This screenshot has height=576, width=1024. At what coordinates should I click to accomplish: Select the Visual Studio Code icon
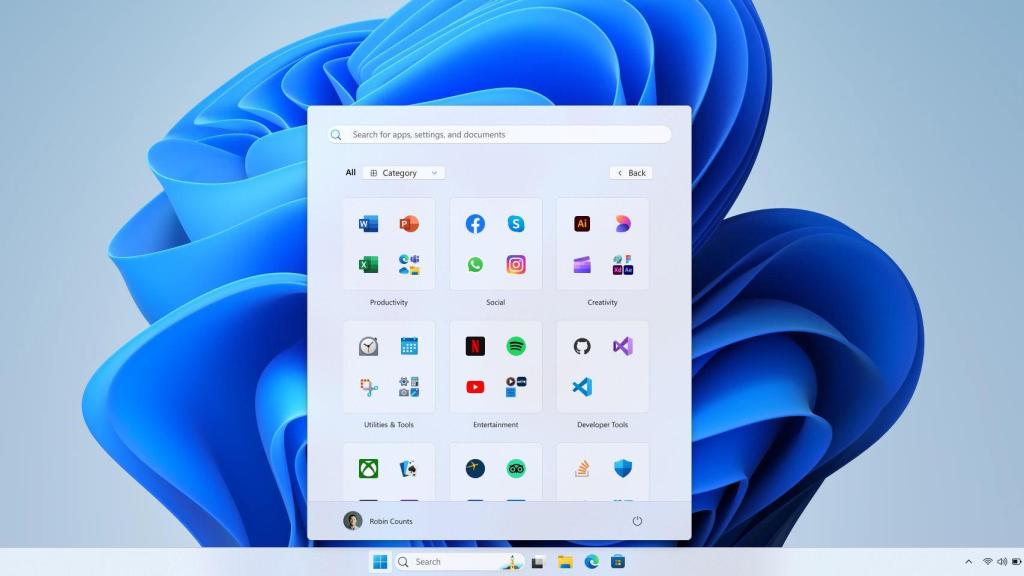[582, 387]
